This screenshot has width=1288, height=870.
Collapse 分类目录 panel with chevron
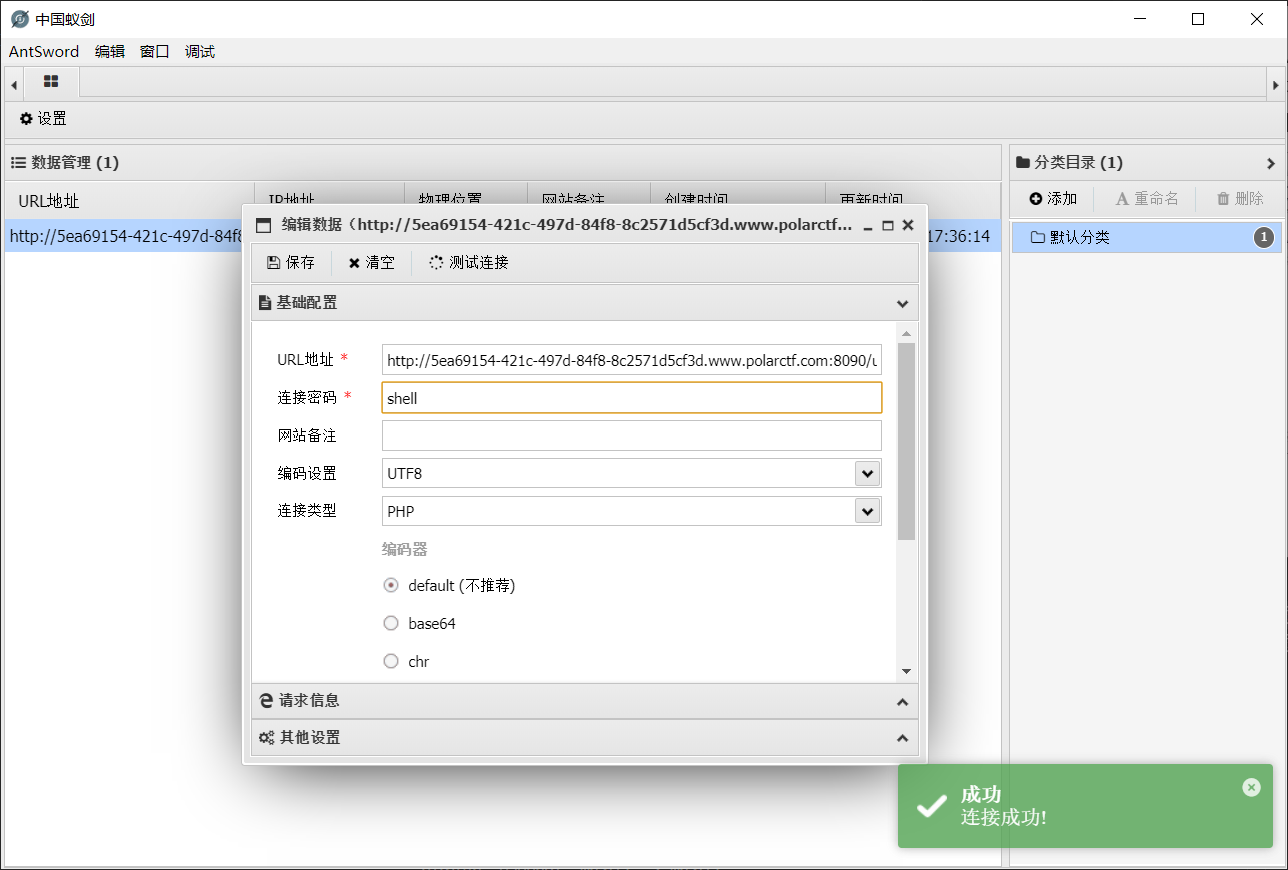tap(1271, 163)
